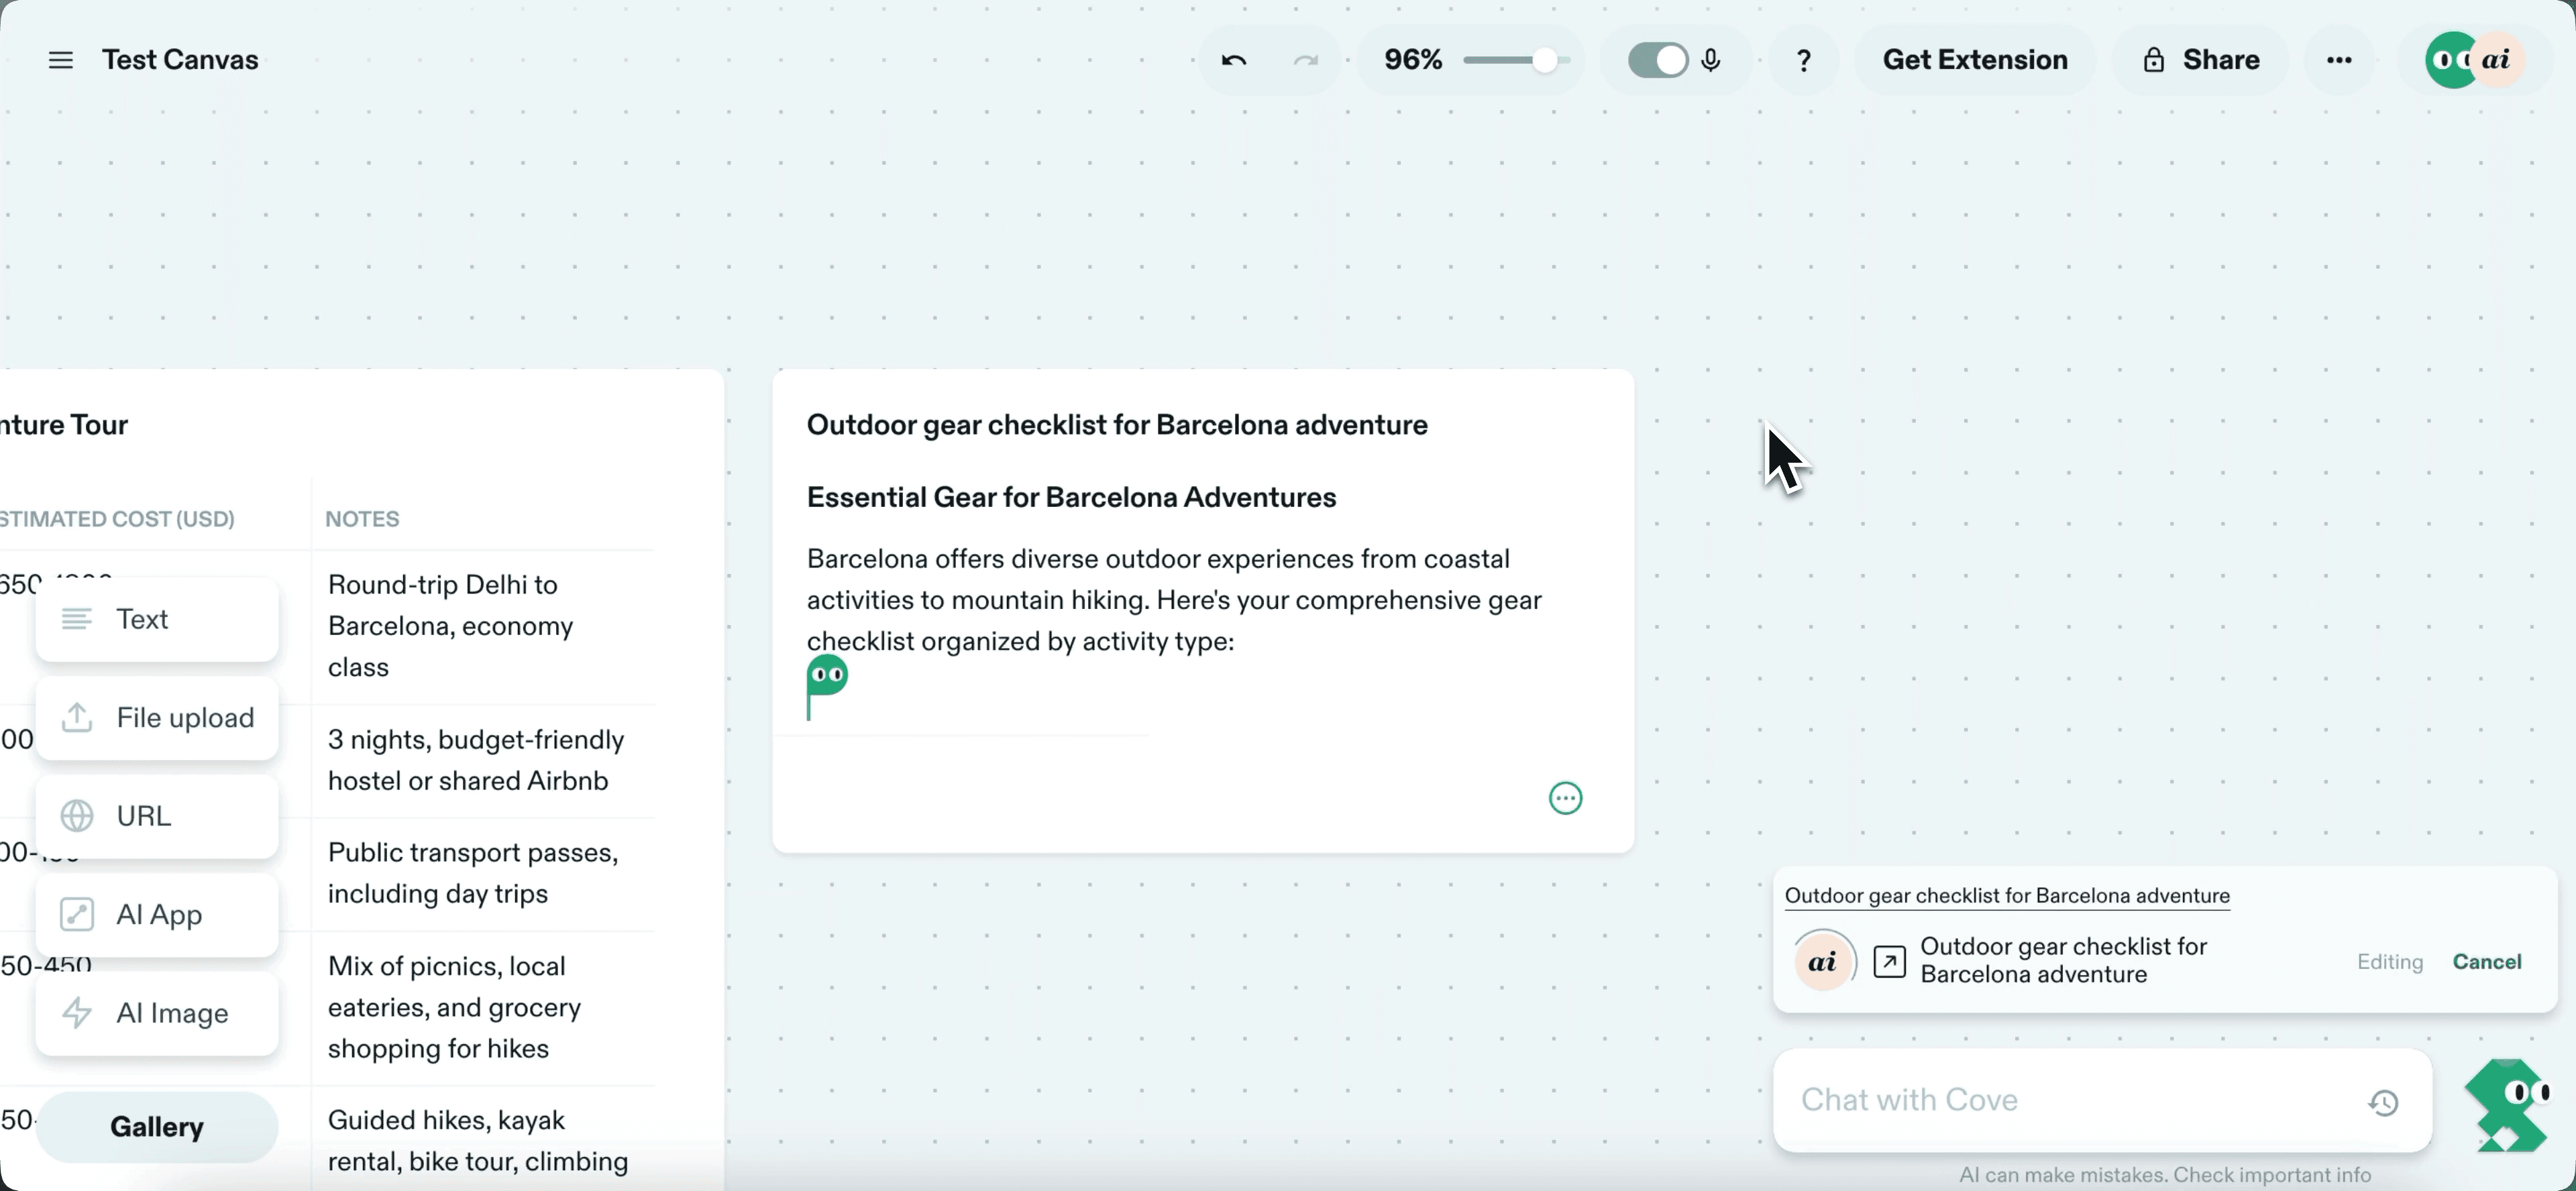Open the help question mark icon
This screenshot has height=1191, width=2576.
click(x=1803, y=59)
